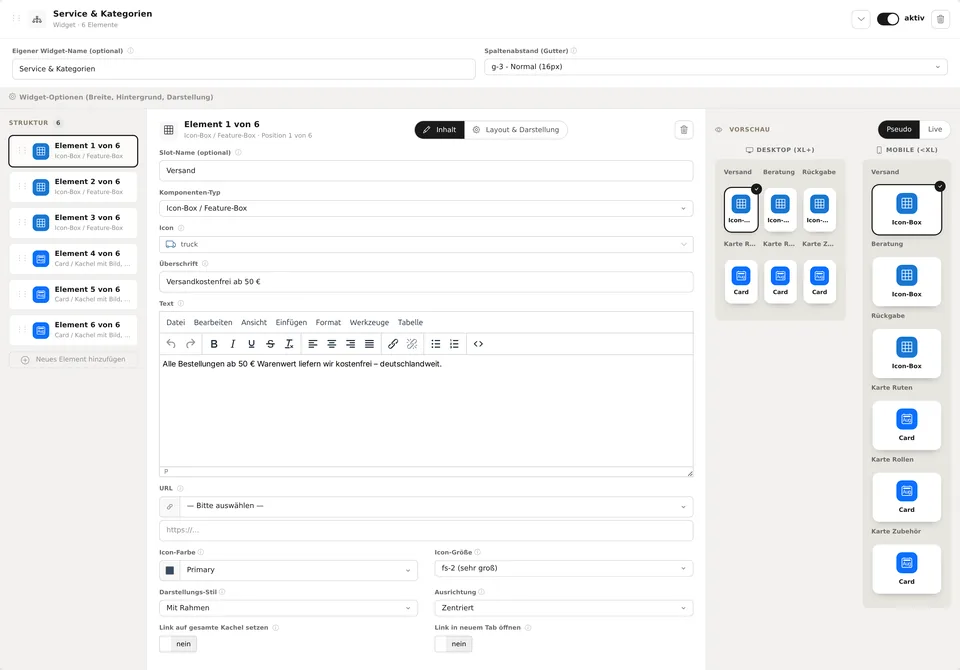Click the https:// URL input field
Image resolution: width=960 pixels, height=670 pixels.
point(426,530)
